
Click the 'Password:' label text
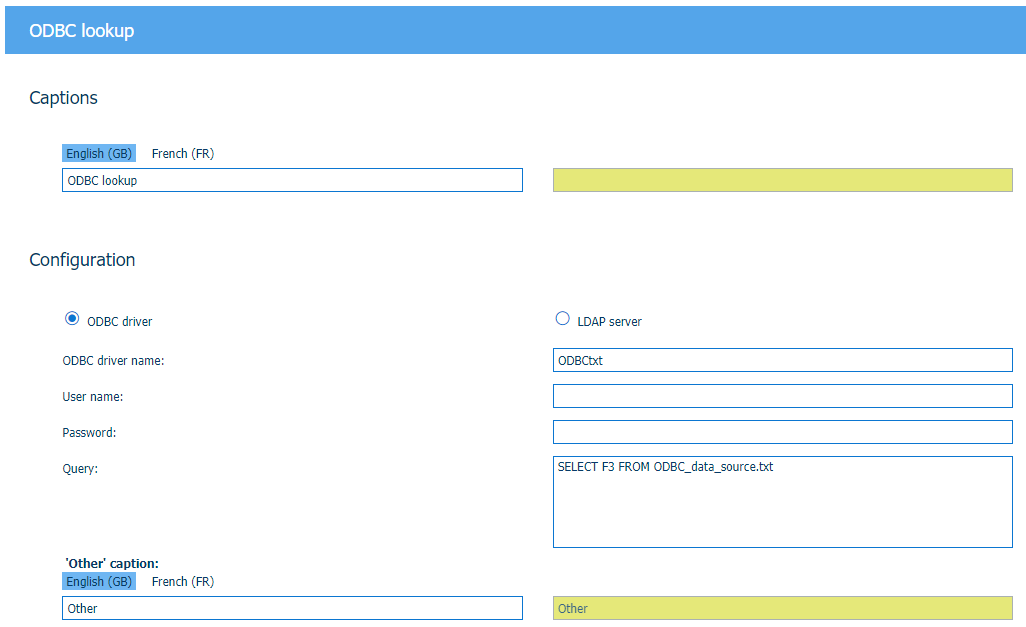[89, 433]
